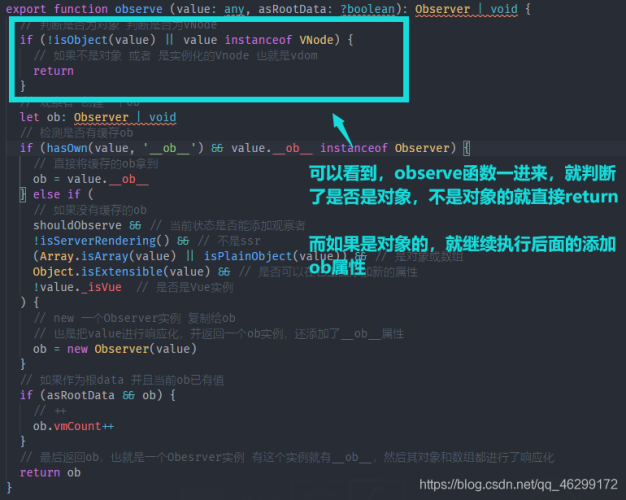626x500 pixels.
Task: Click the comment 'new 一个Observer实例 复制给ob'
Action: click(135, 318)
